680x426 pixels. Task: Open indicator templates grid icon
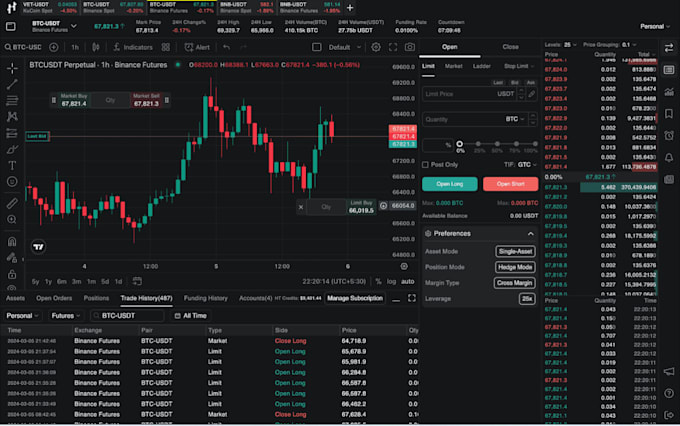point(166,47)
